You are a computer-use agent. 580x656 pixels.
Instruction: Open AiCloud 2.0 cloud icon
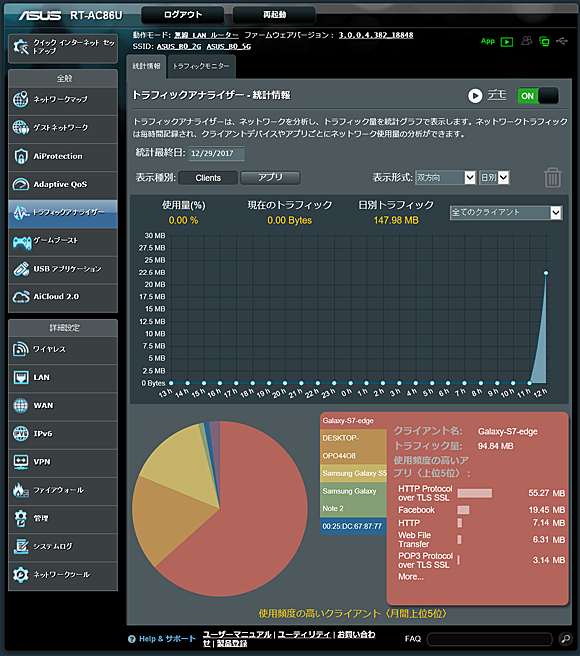tap(21, 297)
